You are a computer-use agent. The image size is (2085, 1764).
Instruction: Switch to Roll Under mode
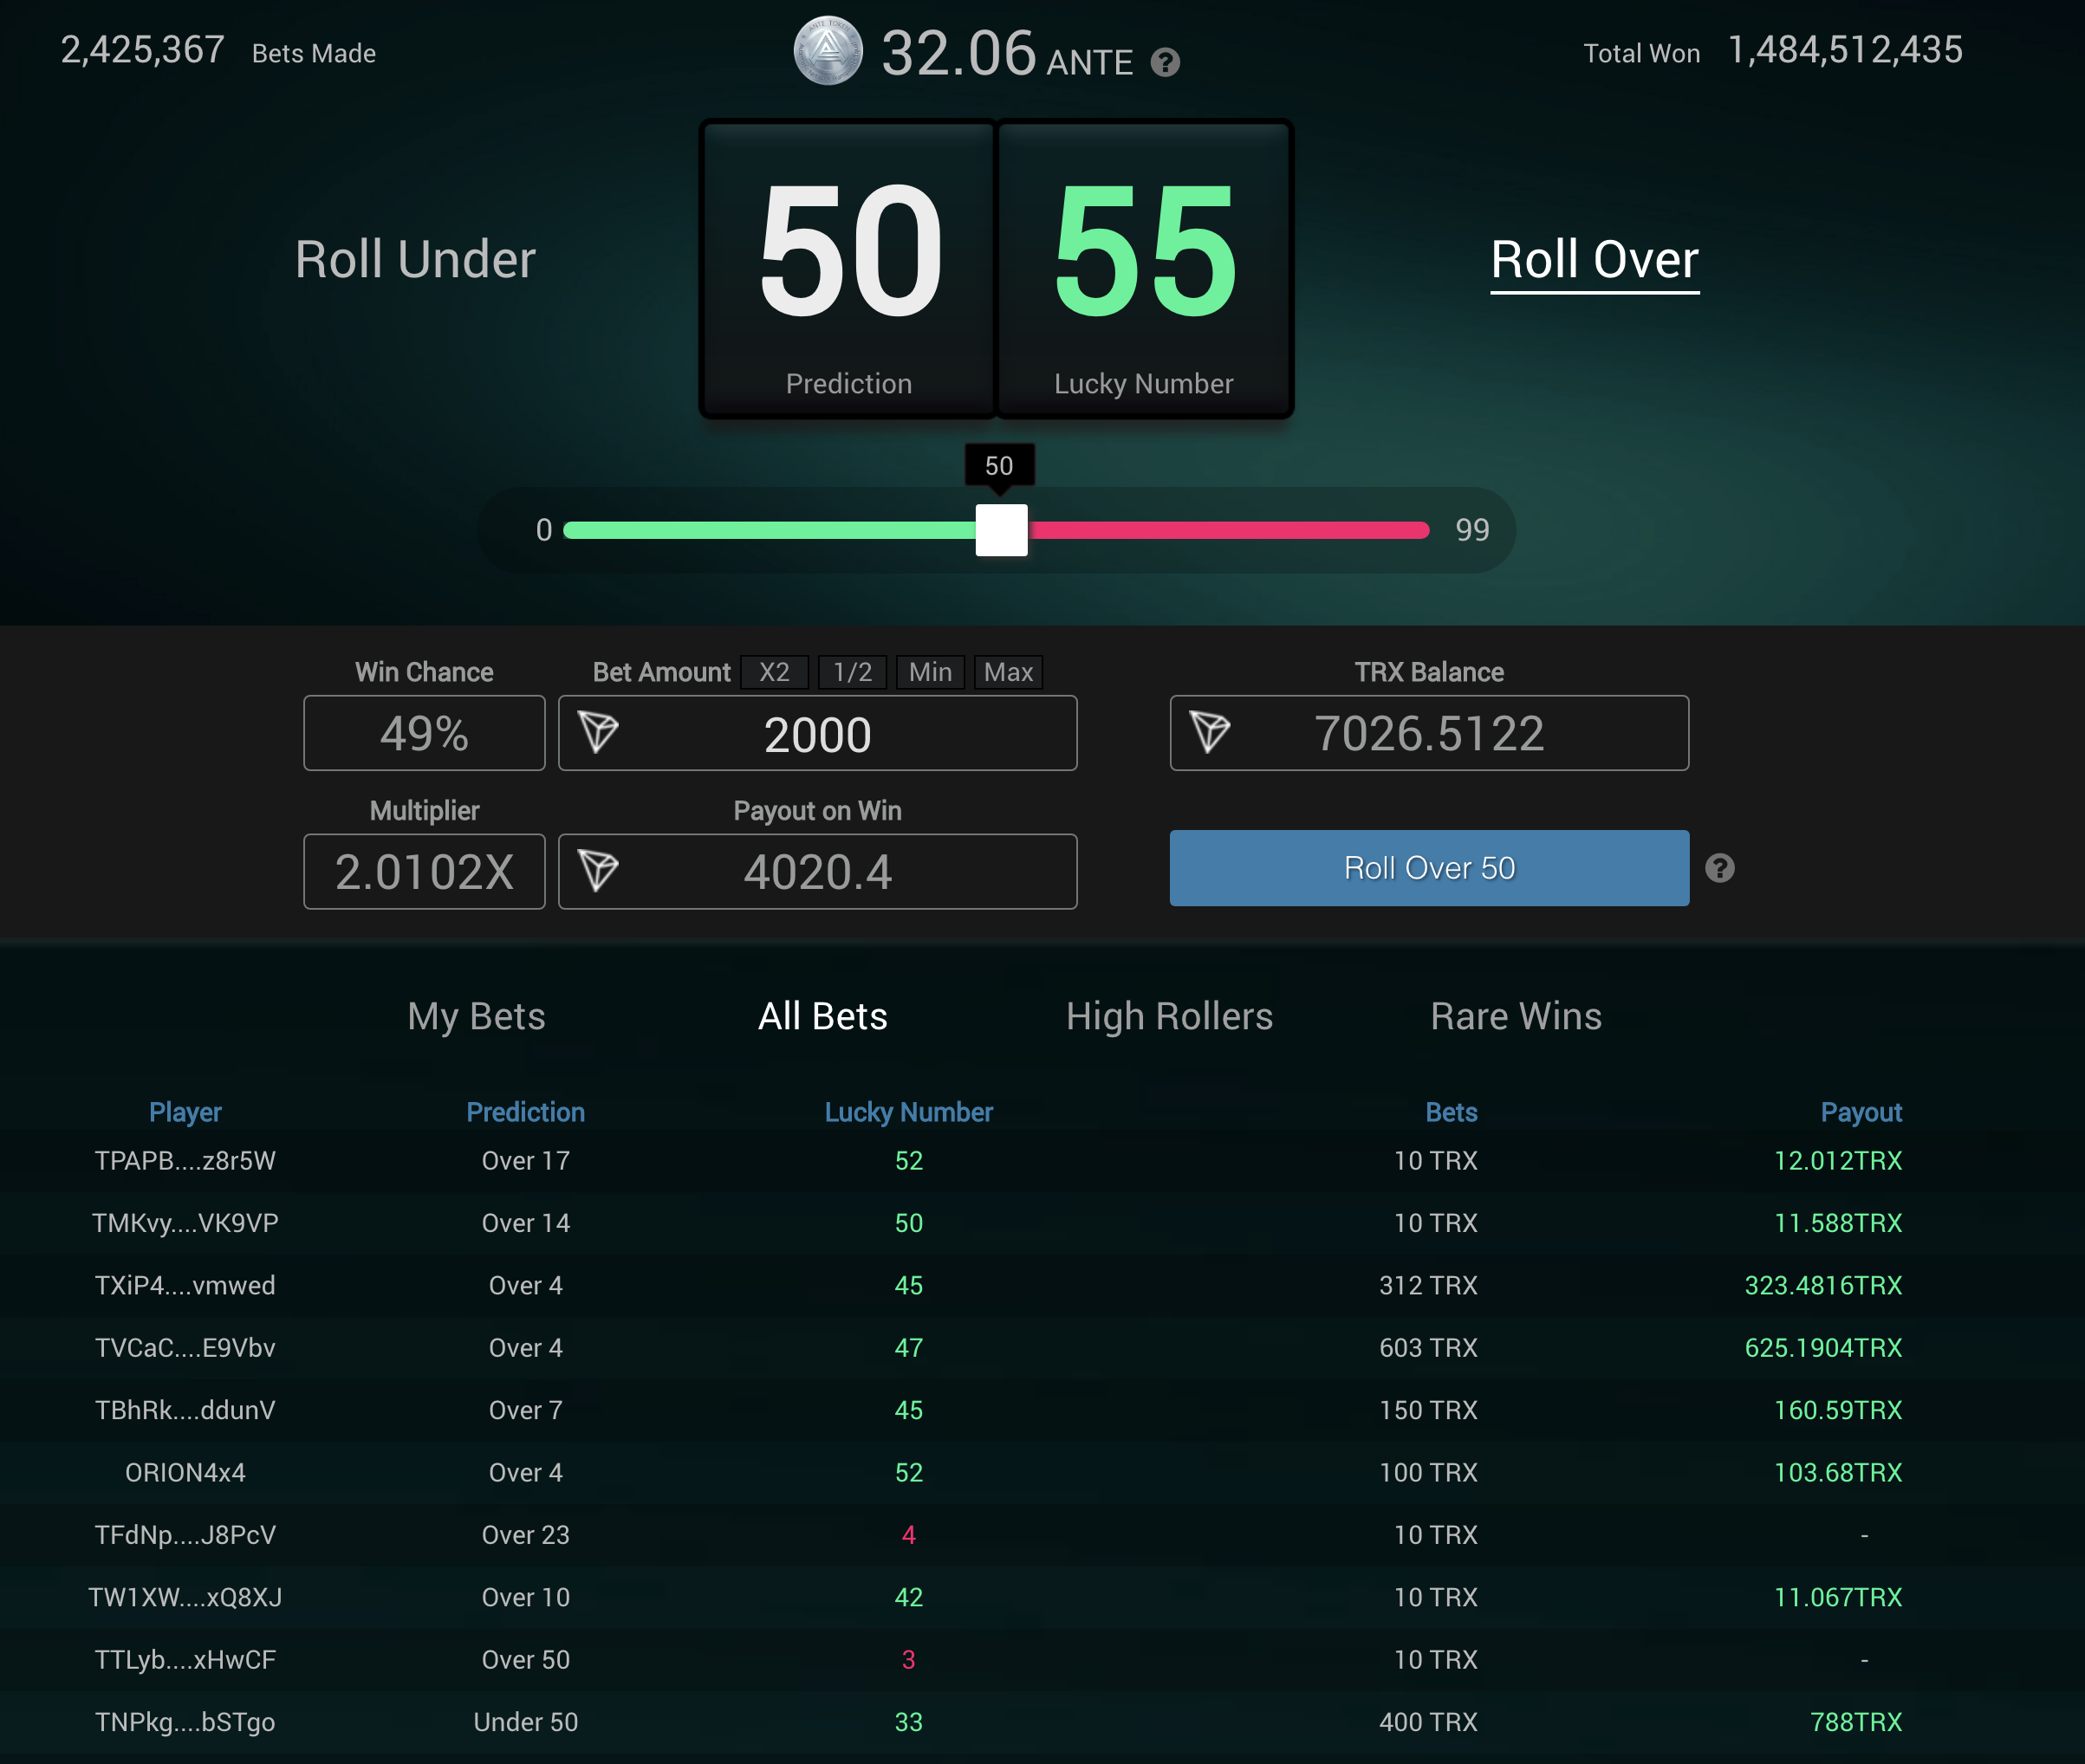415,260
